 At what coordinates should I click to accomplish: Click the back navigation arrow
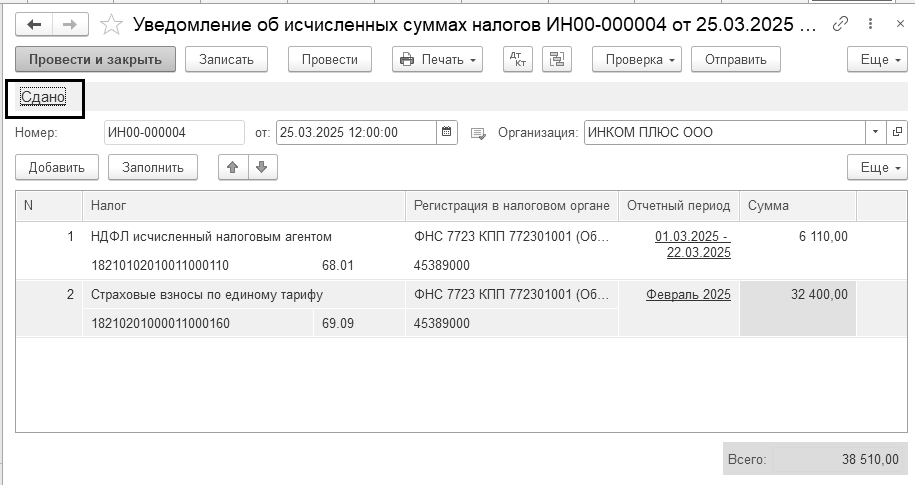point(34,25)
